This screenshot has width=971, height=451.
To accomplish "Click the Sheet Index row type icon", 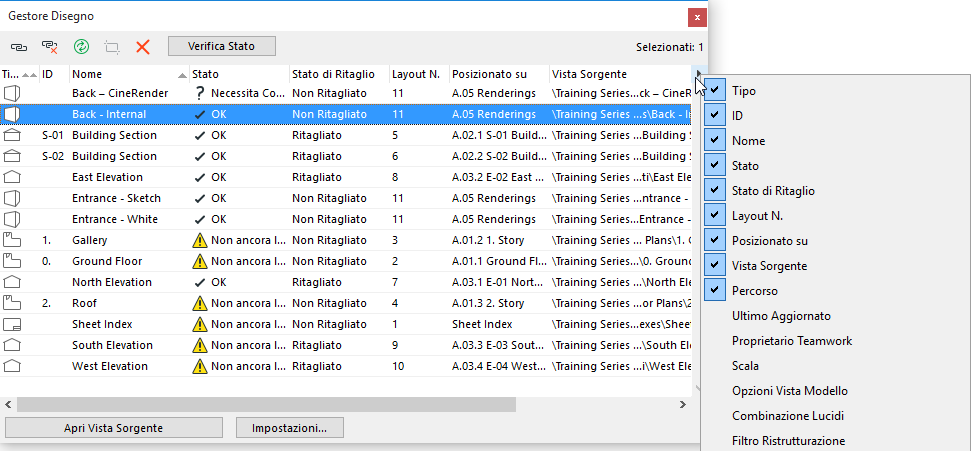I will click(12, 324).
